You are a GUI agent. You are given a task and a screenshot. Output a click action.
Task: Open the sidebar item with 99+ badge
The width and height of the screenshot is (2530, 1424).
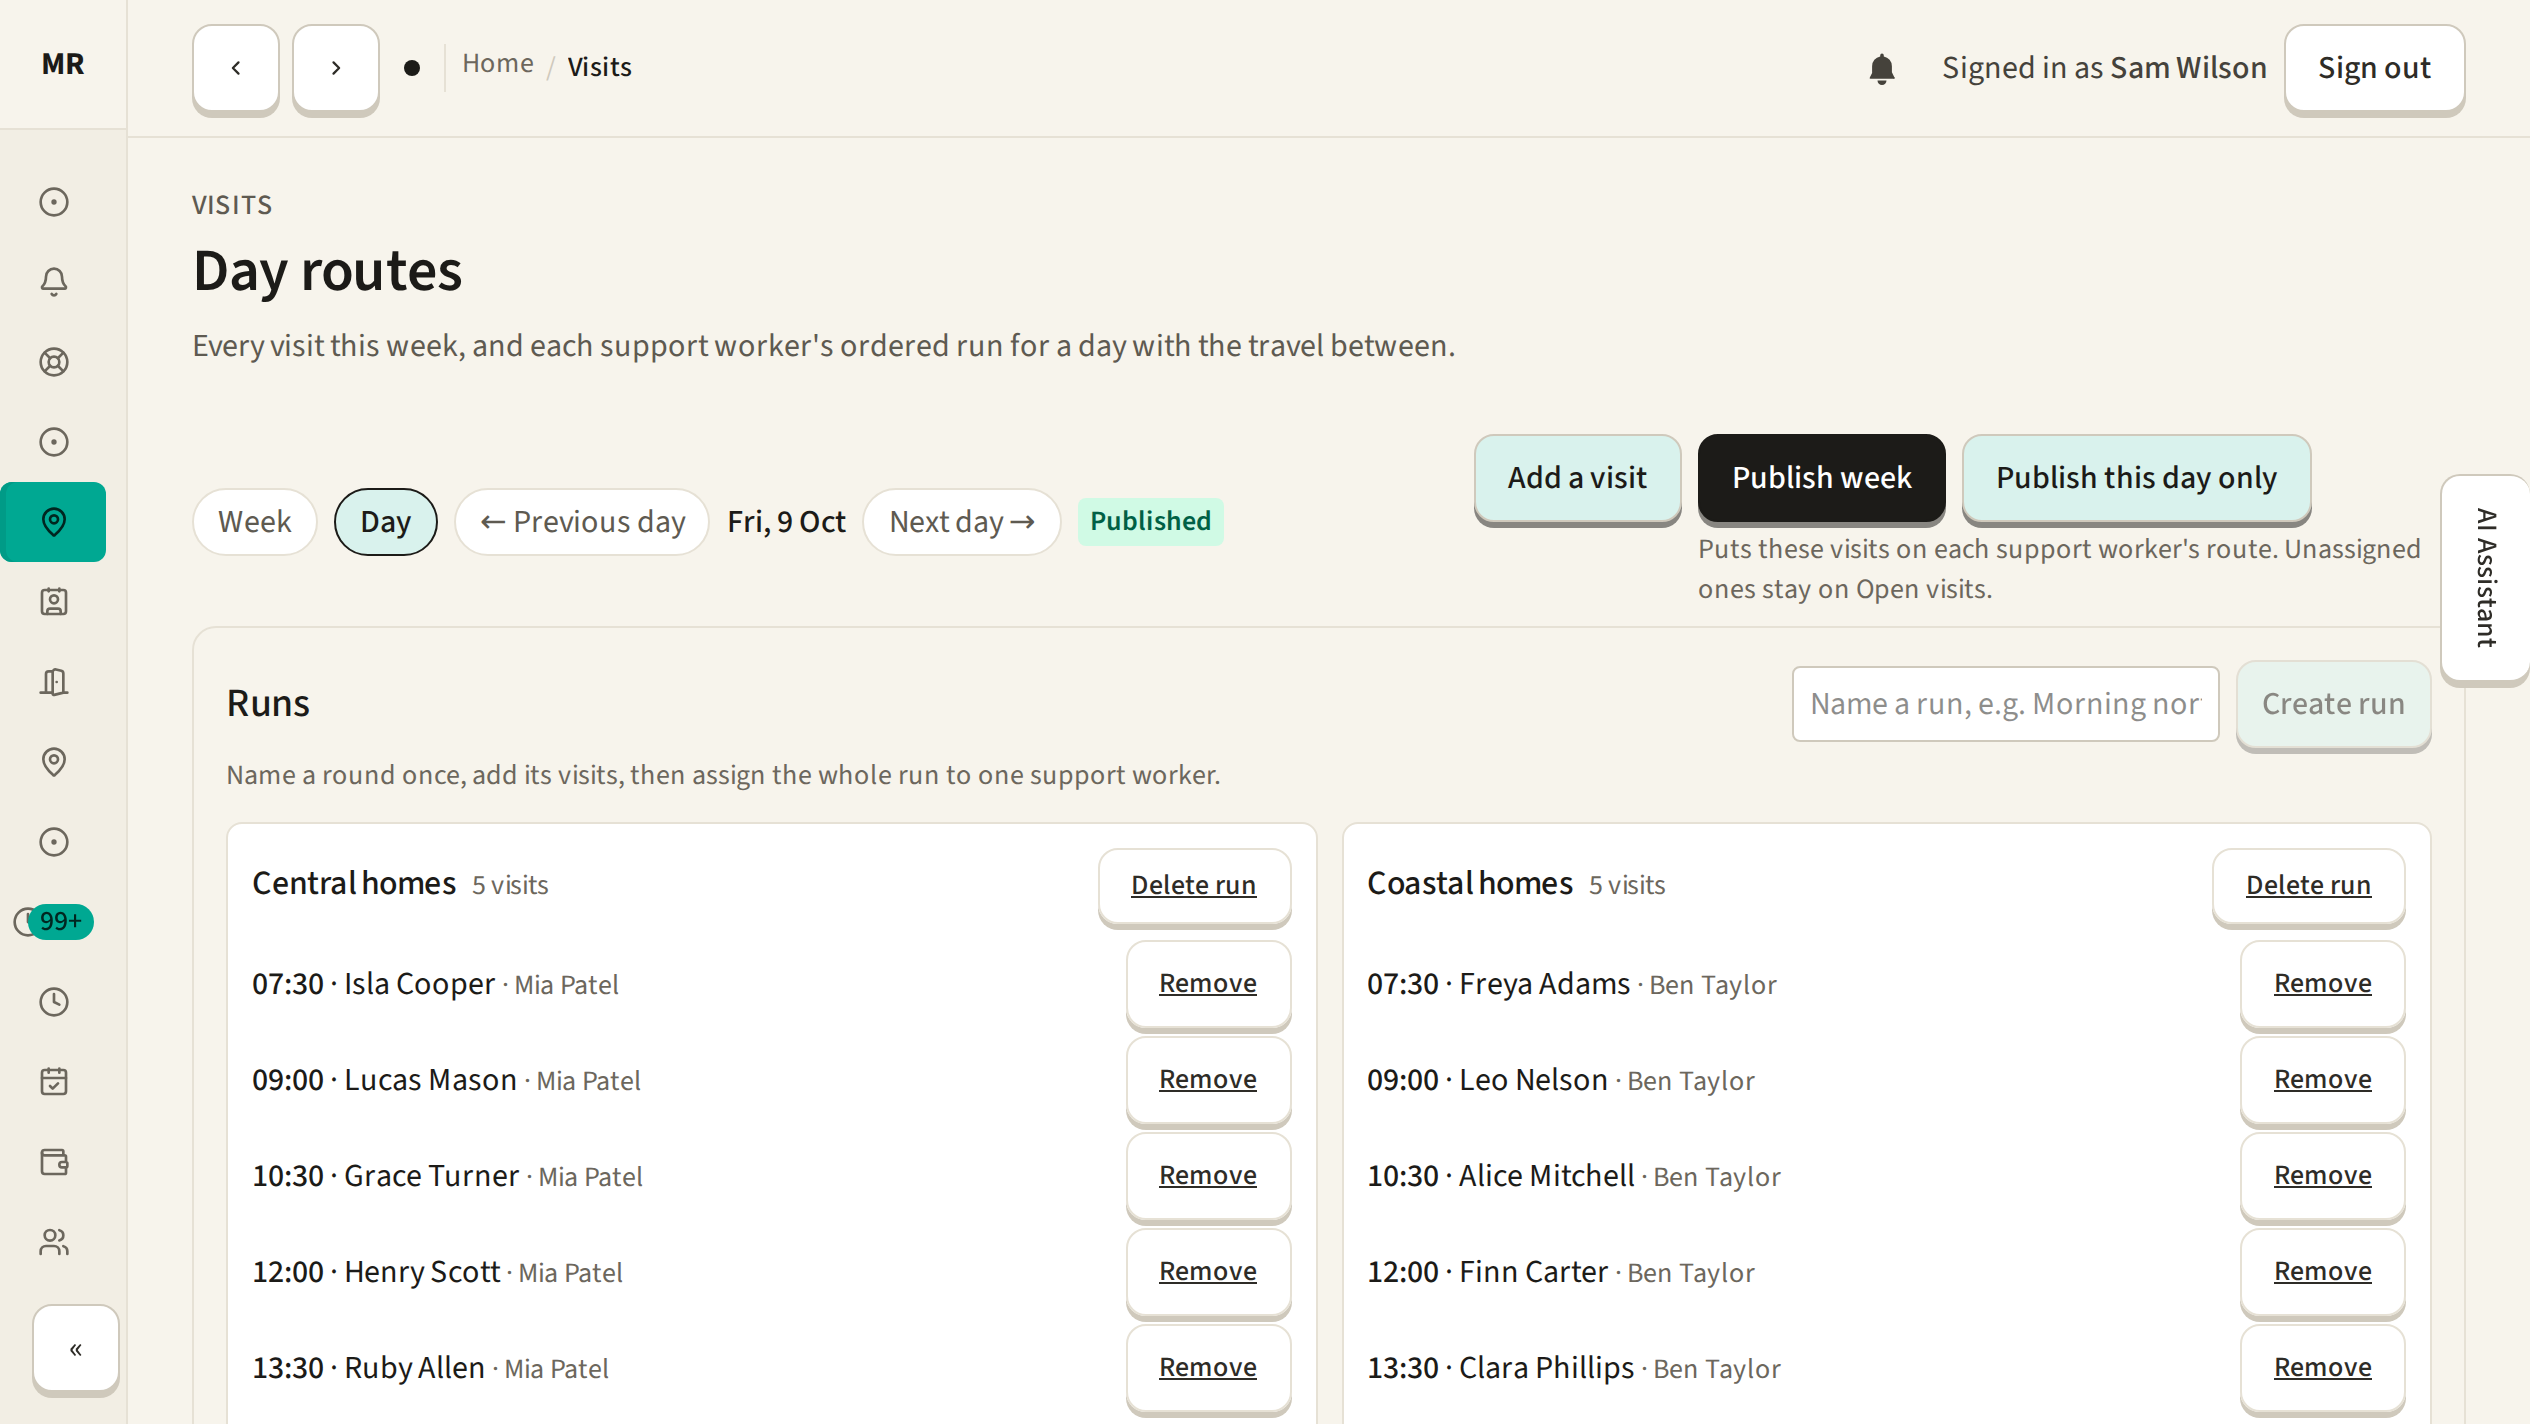tap(54, 922)
